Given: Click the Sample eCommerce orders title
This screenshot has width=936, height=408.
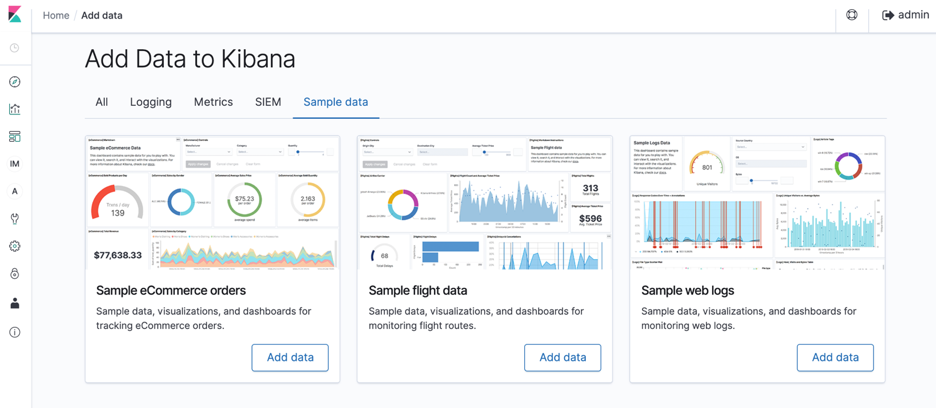Looking at the screenshot, I should pos(171,291).
